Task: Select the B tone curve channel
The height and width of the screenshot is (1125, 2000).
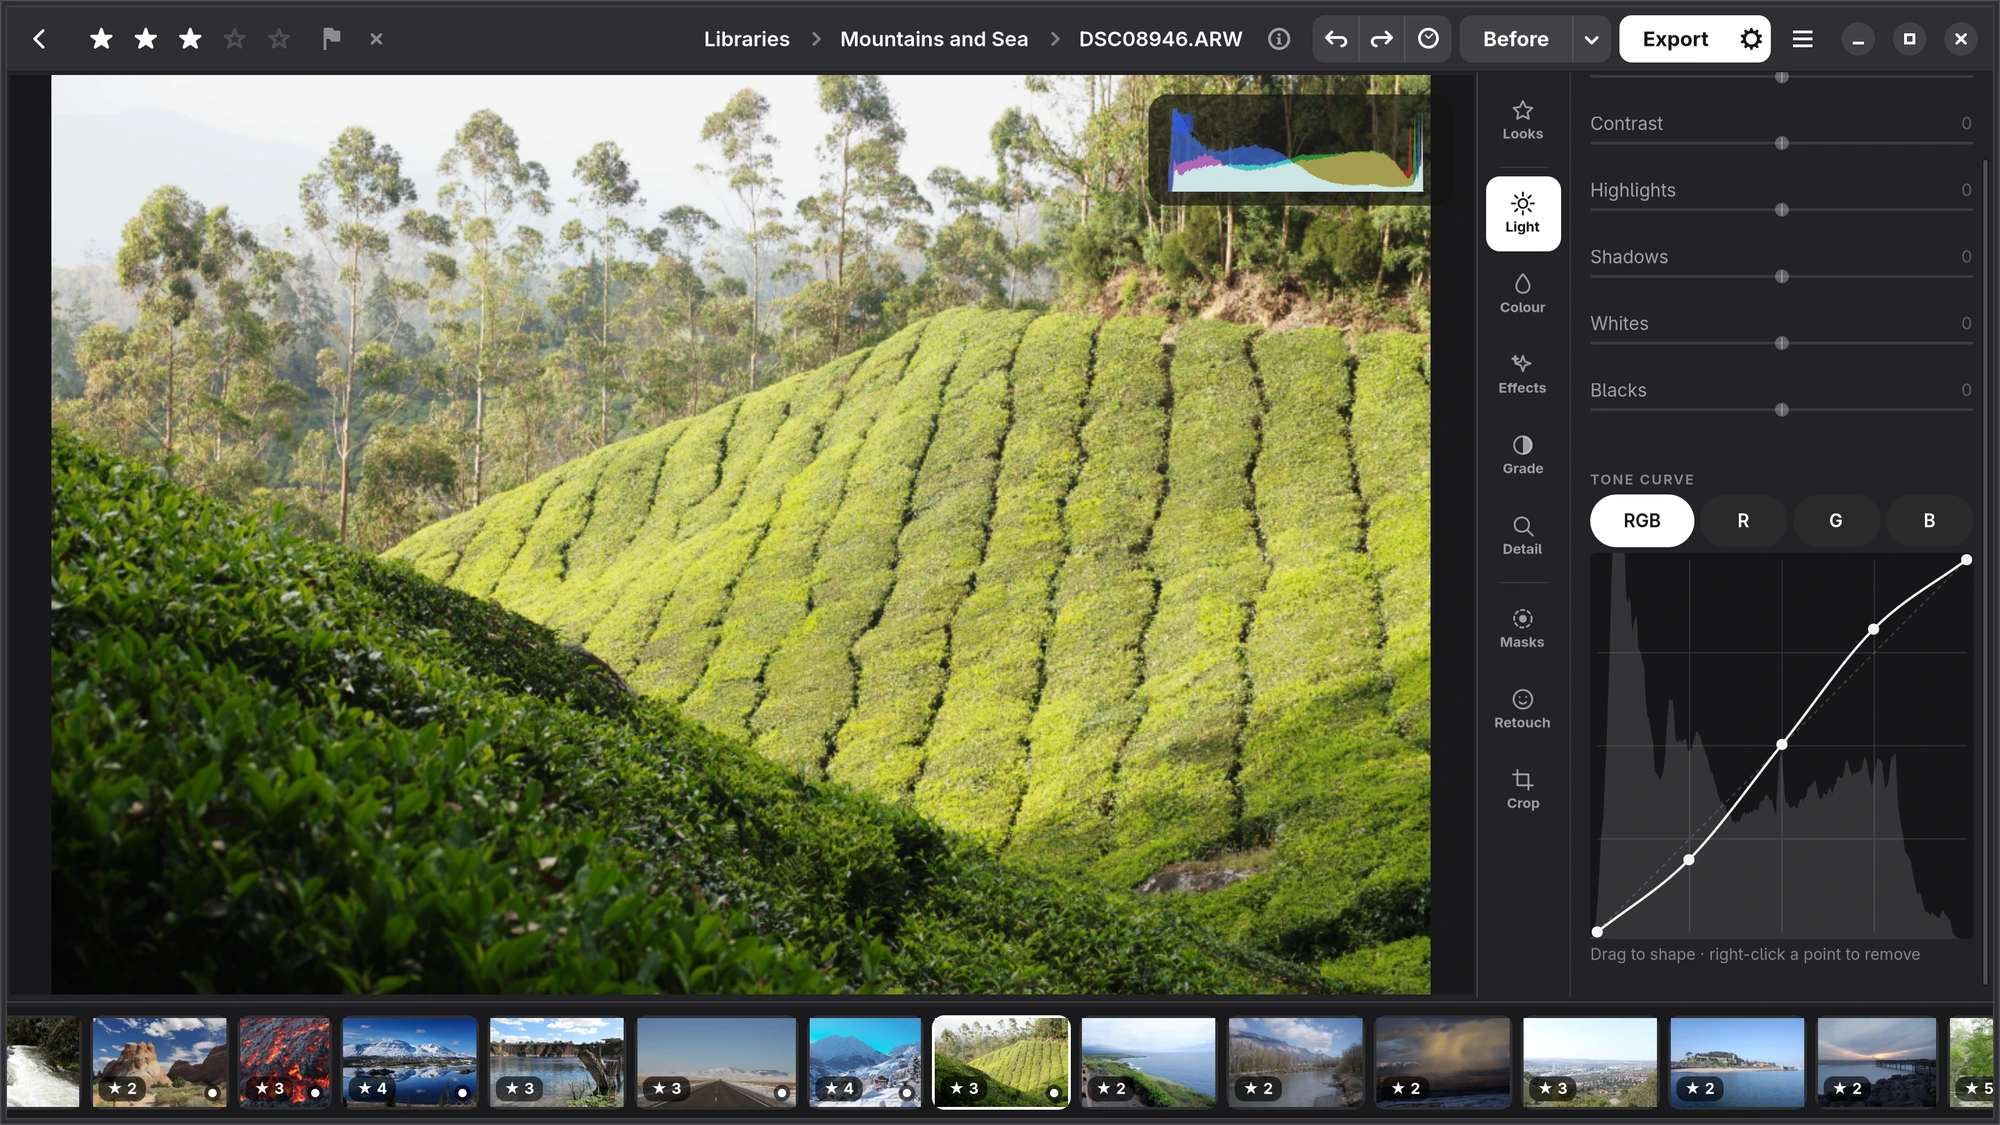Action: [x=1929, y=520]
